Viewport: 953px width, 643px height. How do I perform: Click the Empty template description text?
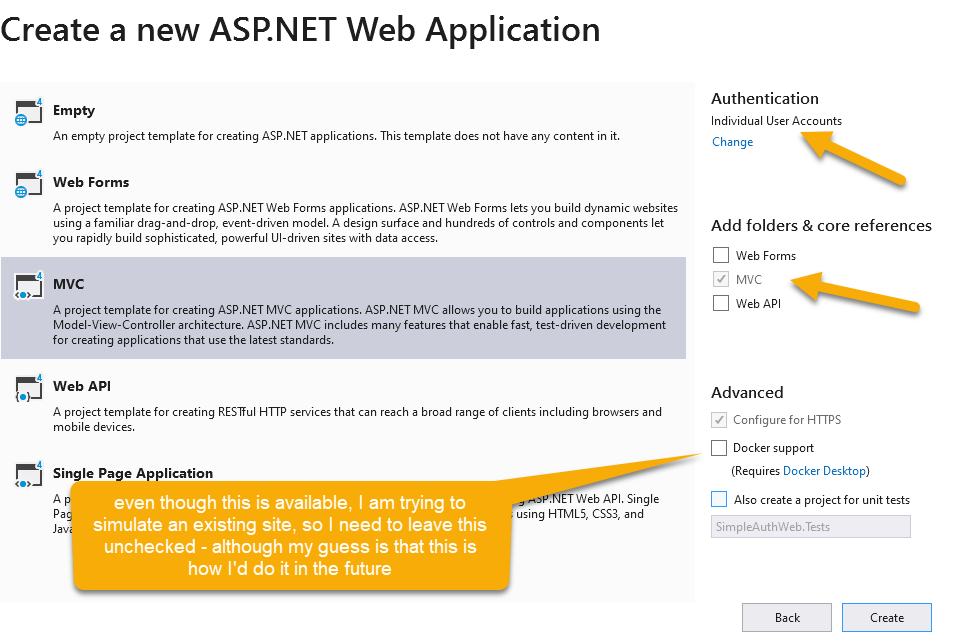(x=336, y=136)
